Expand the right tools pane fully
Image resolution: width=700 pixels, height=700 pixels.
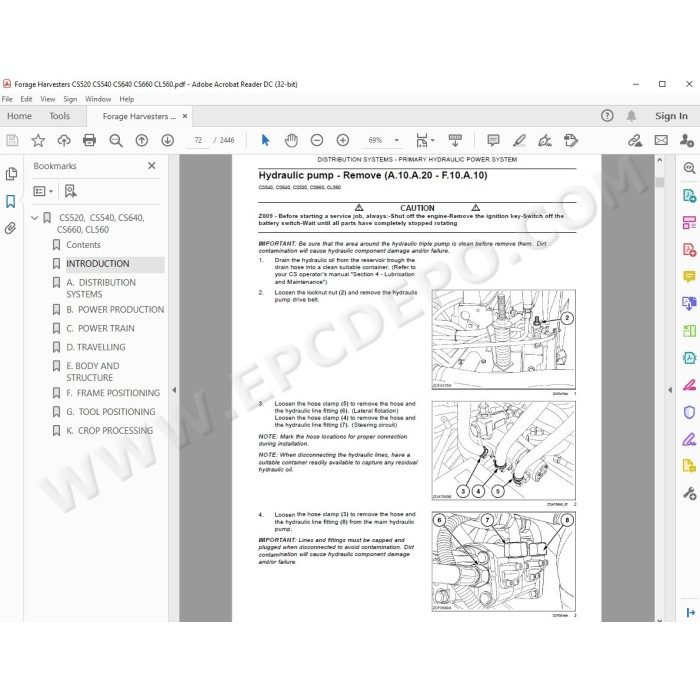[690, 612]
